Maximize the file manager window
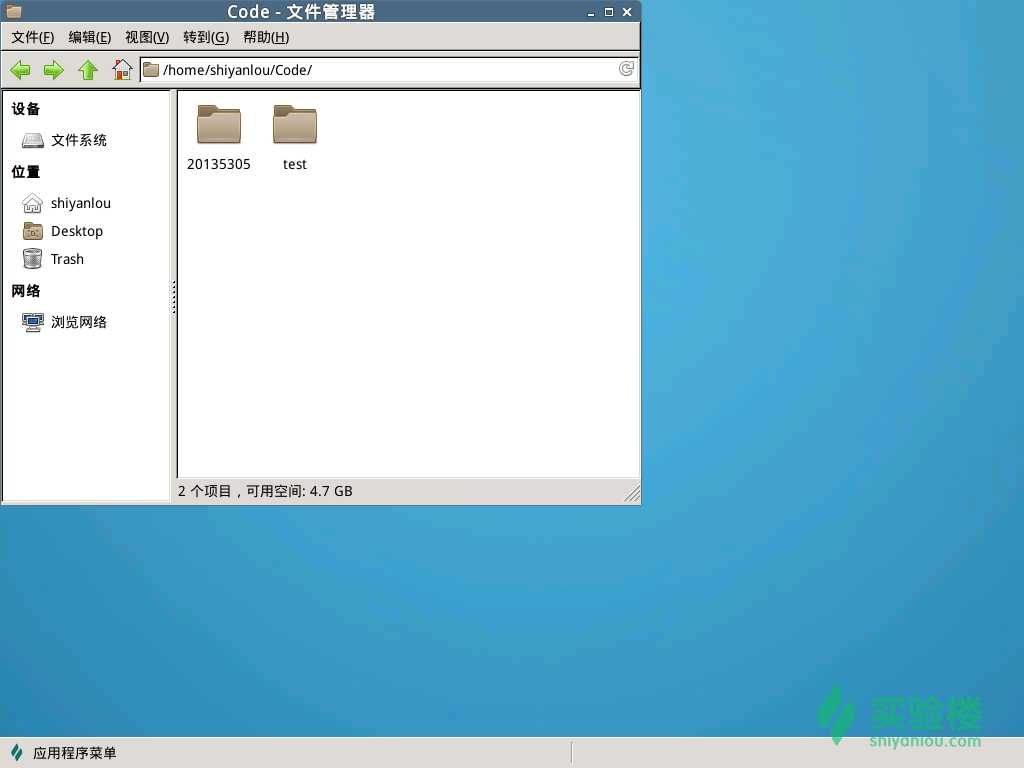The width and height of the screenshot is (1024, 768). 609,12
